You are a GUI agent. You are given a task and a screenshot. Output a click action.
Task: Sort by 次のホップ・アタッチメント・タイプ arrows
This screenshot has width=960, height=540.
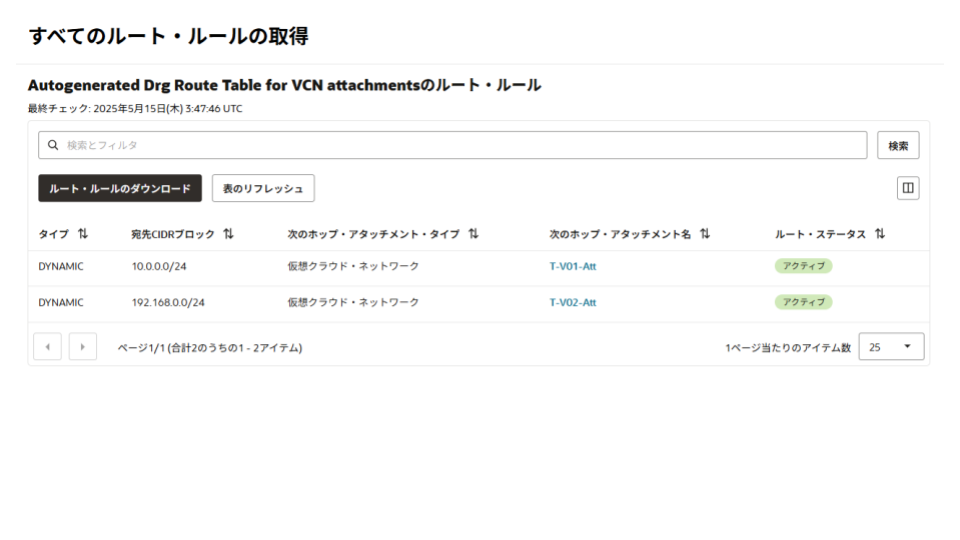point(473,234)
